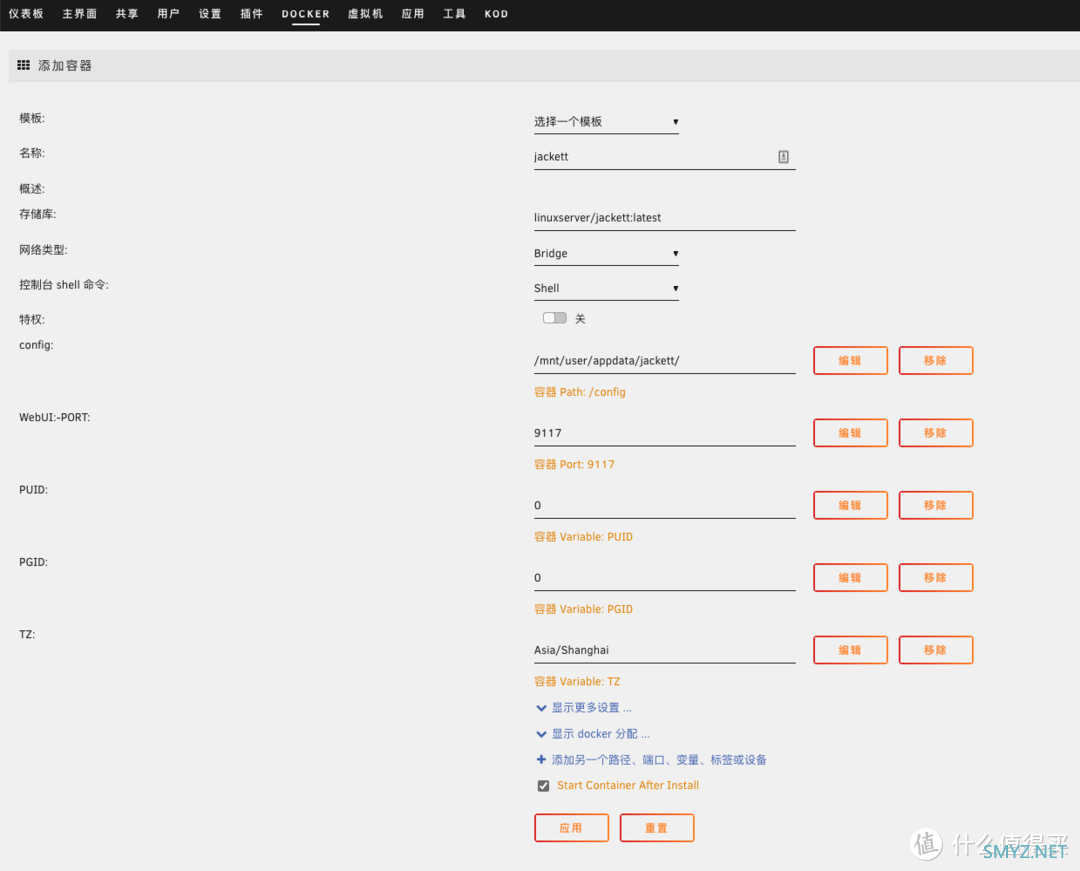The height and width of the screenshot is (871, 1080).
Task: Click the 容器 Variable: PGID text
Action: click(583, 609)
